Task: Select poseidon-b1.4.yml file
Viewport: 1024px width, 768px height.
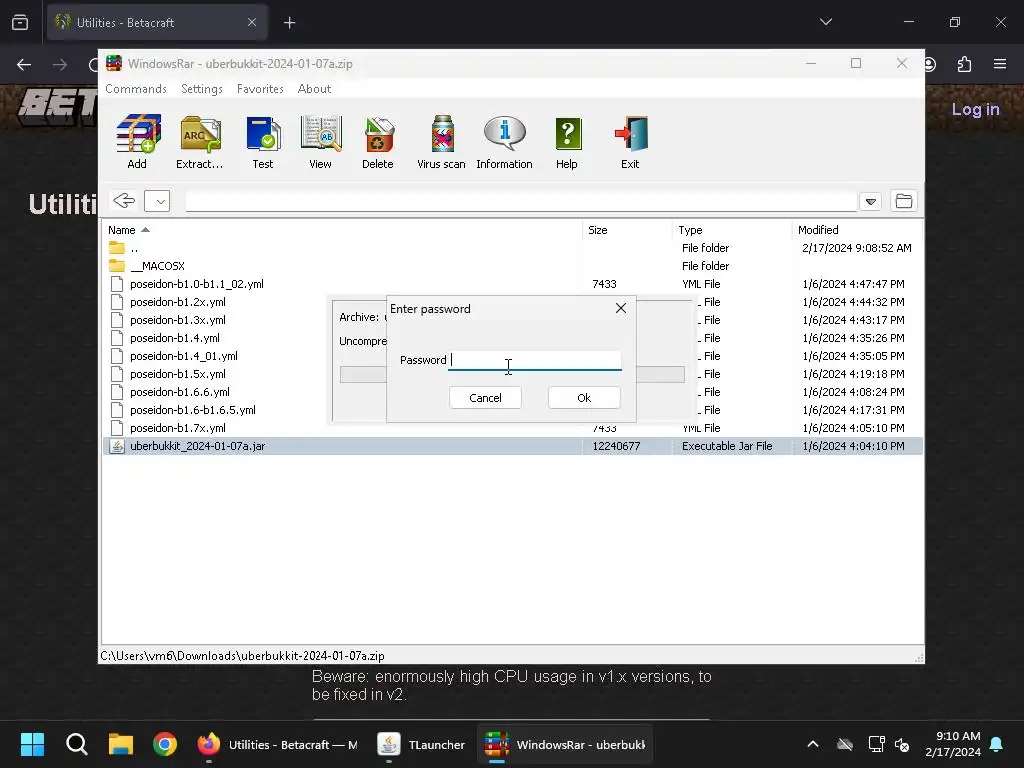Action: point(174,338)
